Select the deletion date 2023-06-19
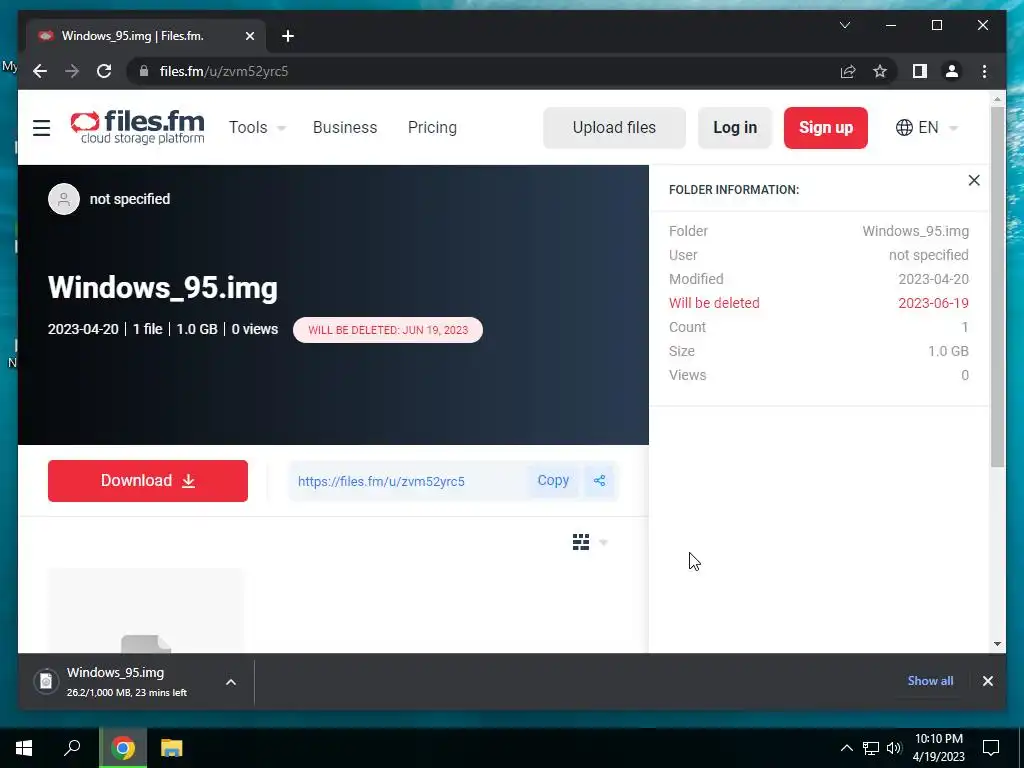 pyautogui.click(x=933, y=303)
